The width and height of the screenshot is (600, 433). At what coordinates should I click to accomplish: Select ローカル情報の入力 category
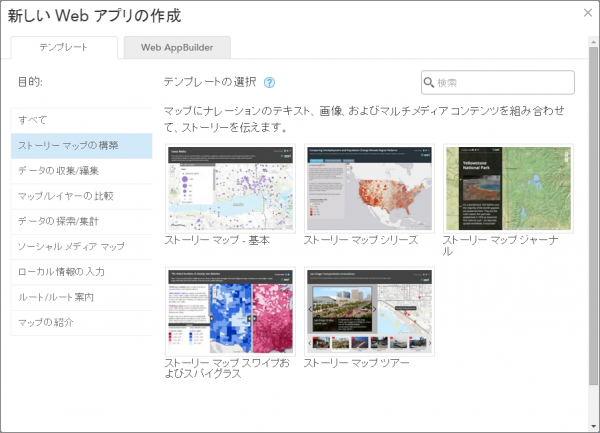pyautogui.click(x=82, y=272)
